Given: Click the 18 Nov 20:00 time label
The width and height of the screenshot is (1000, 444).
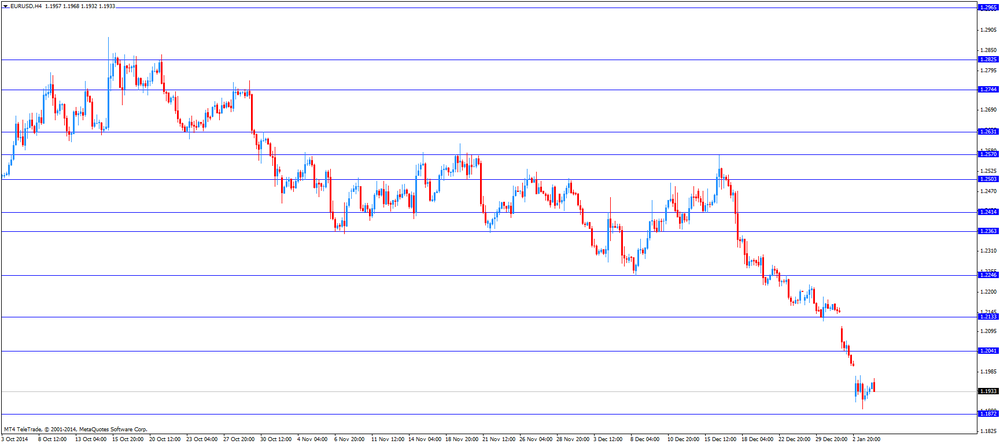Looking at the screenshot, I should (464, 440).
